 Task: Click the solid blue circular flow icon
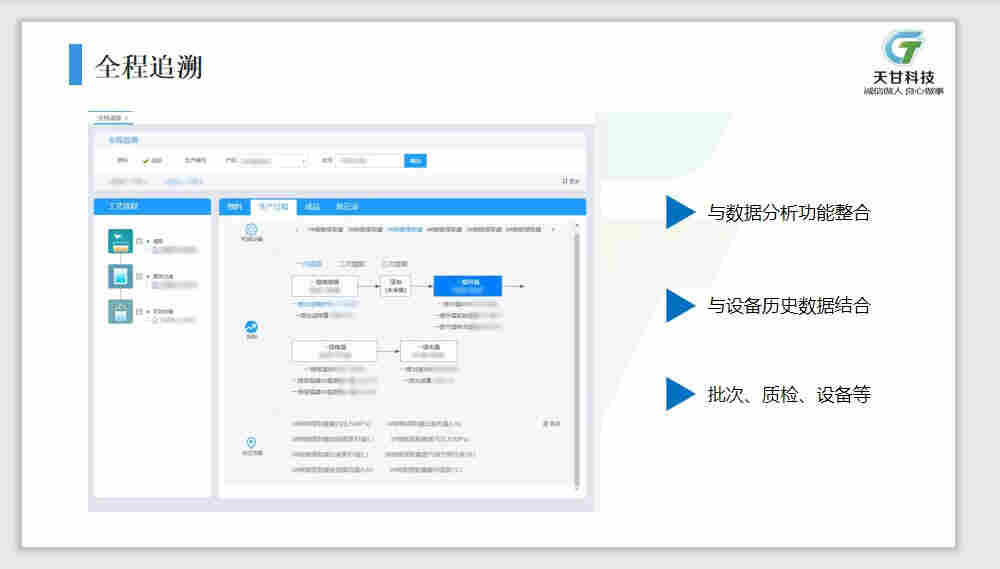click(x=251, y=327)
